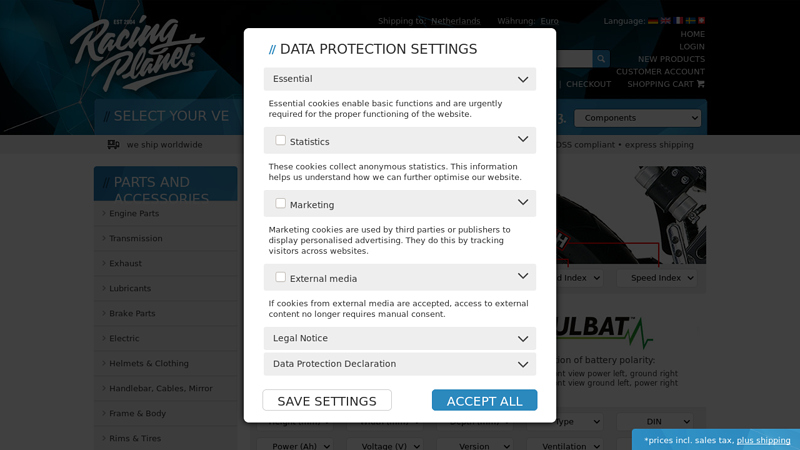Click the SAVE SETTINGS button
The width and height of the screenshot is (800, 450).
tap(327, 401)
